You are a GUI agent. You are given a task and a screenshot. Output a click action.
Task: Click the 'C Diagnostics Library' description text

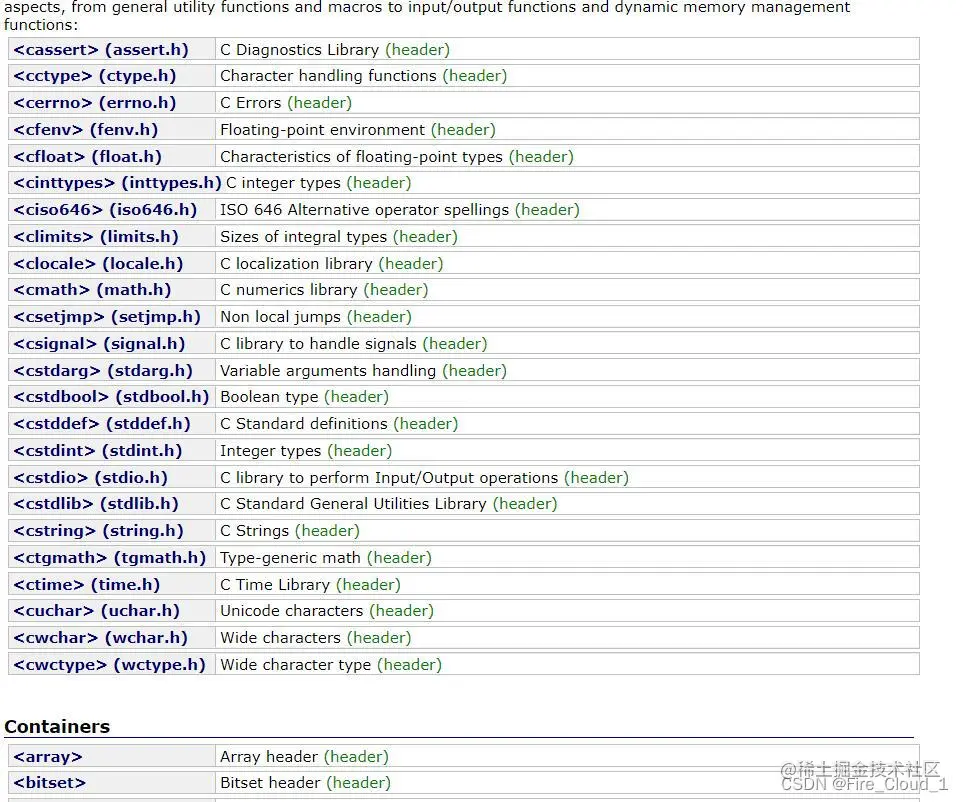pyautogui.click(x=300, y=49)
